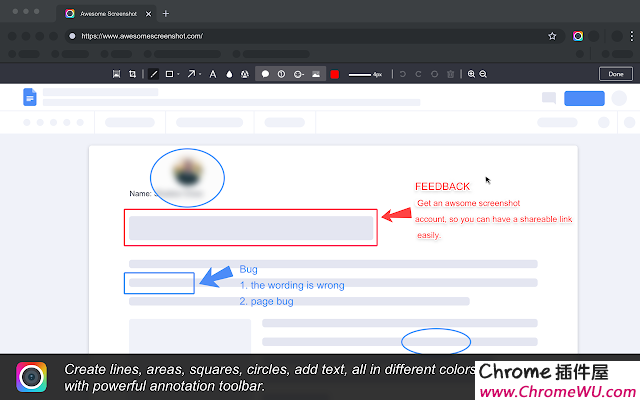Select the line drawing tool
This screenshot has width=640, height=400.
click(x=153, y=74)
